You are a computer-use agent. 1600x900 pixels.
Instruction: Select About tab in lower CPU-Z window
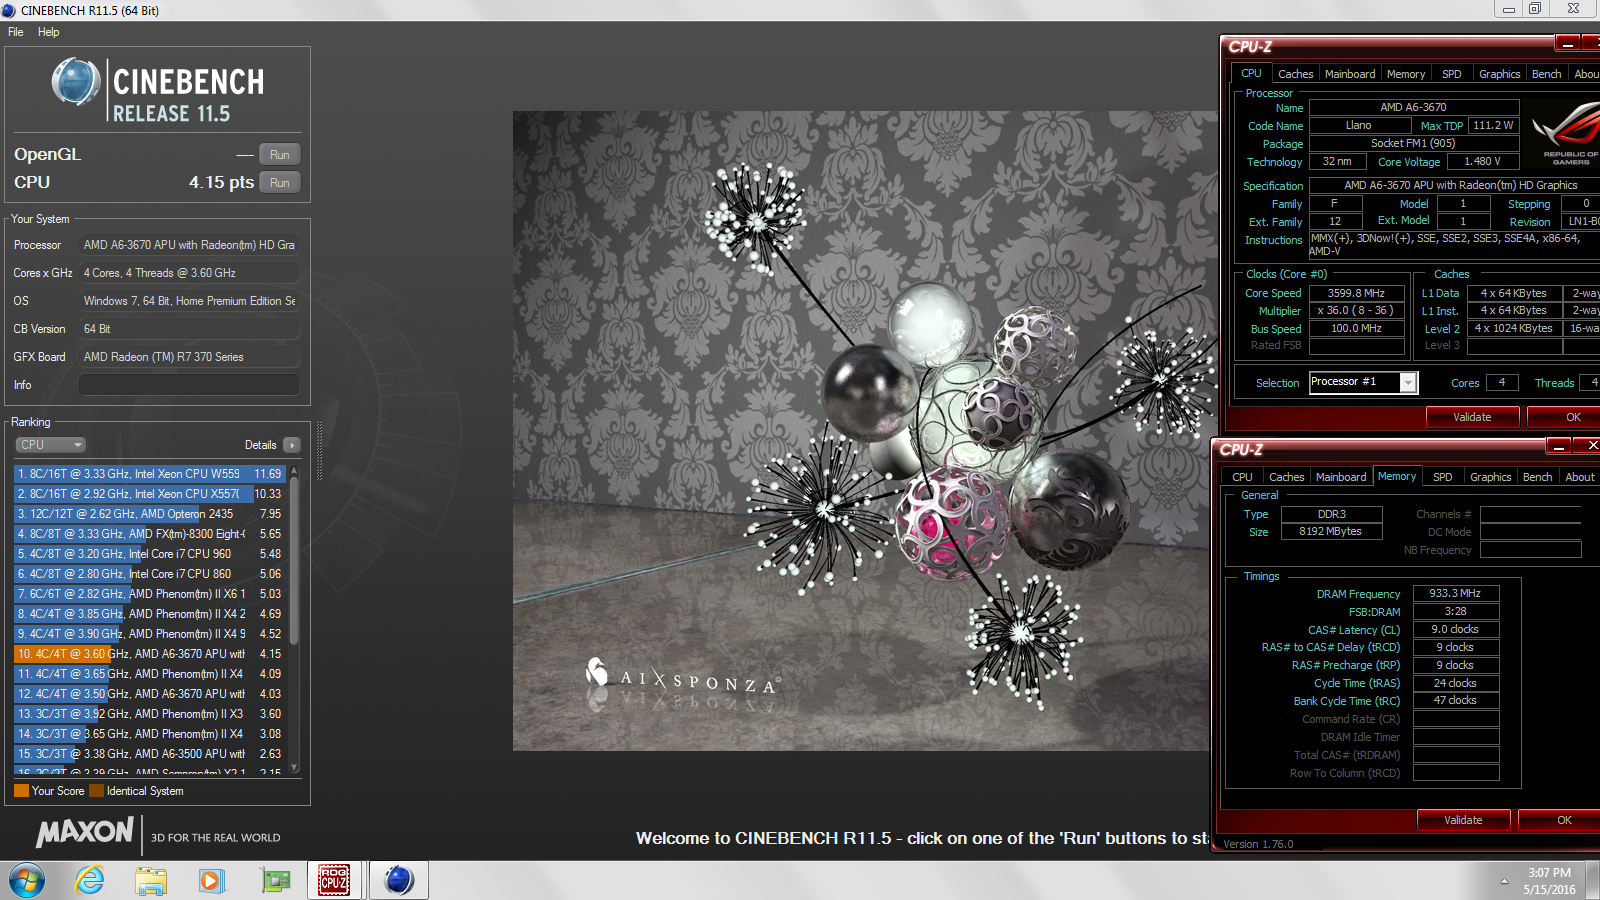[1580, 477]
